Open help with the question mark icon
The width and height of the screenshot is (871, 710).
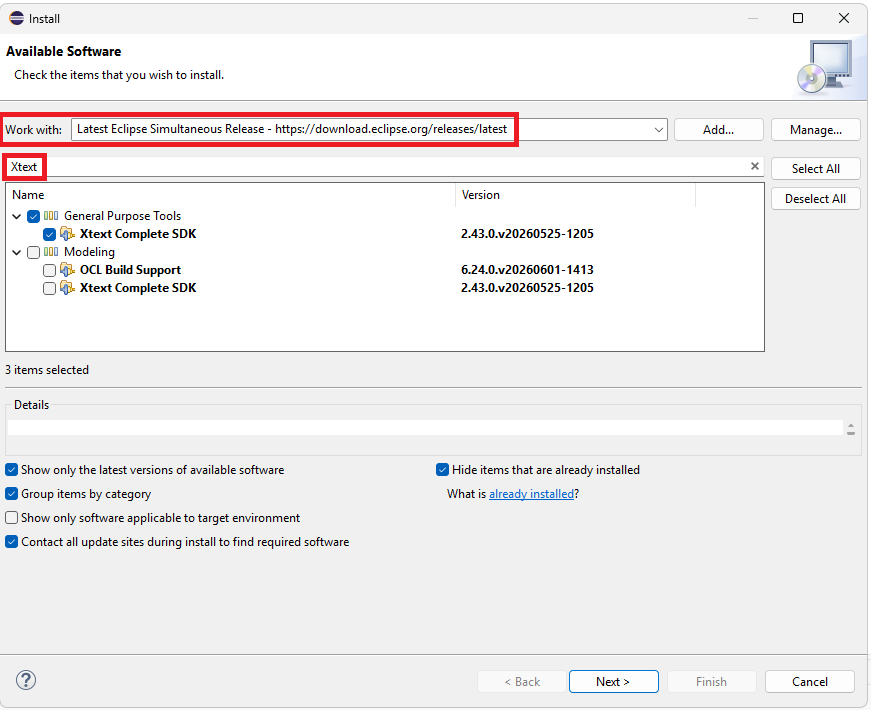[26, 680]
